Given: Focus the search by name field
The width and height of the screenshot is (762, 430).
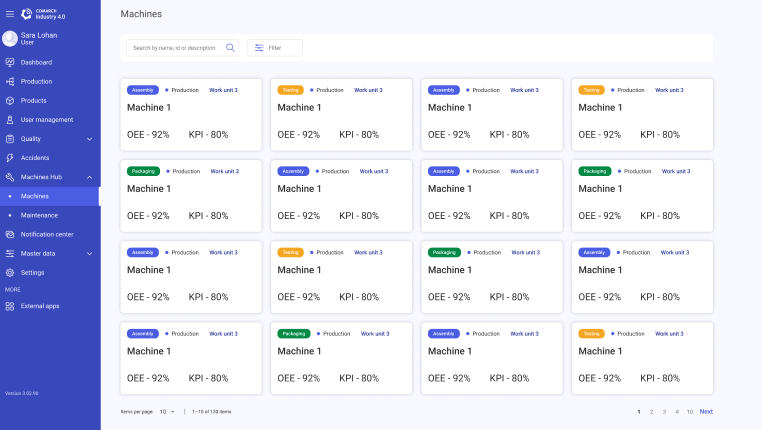Looking at the screenshot, I should (175, 48).
